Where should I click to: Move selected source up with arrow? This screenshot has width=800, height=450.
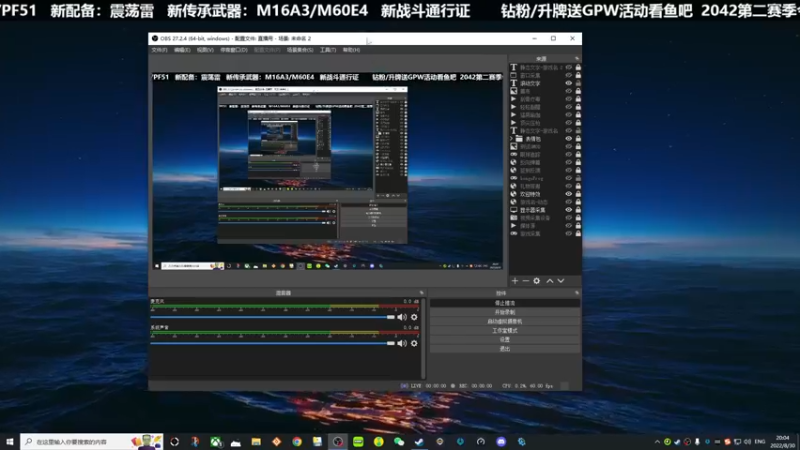tap(550, 281)
